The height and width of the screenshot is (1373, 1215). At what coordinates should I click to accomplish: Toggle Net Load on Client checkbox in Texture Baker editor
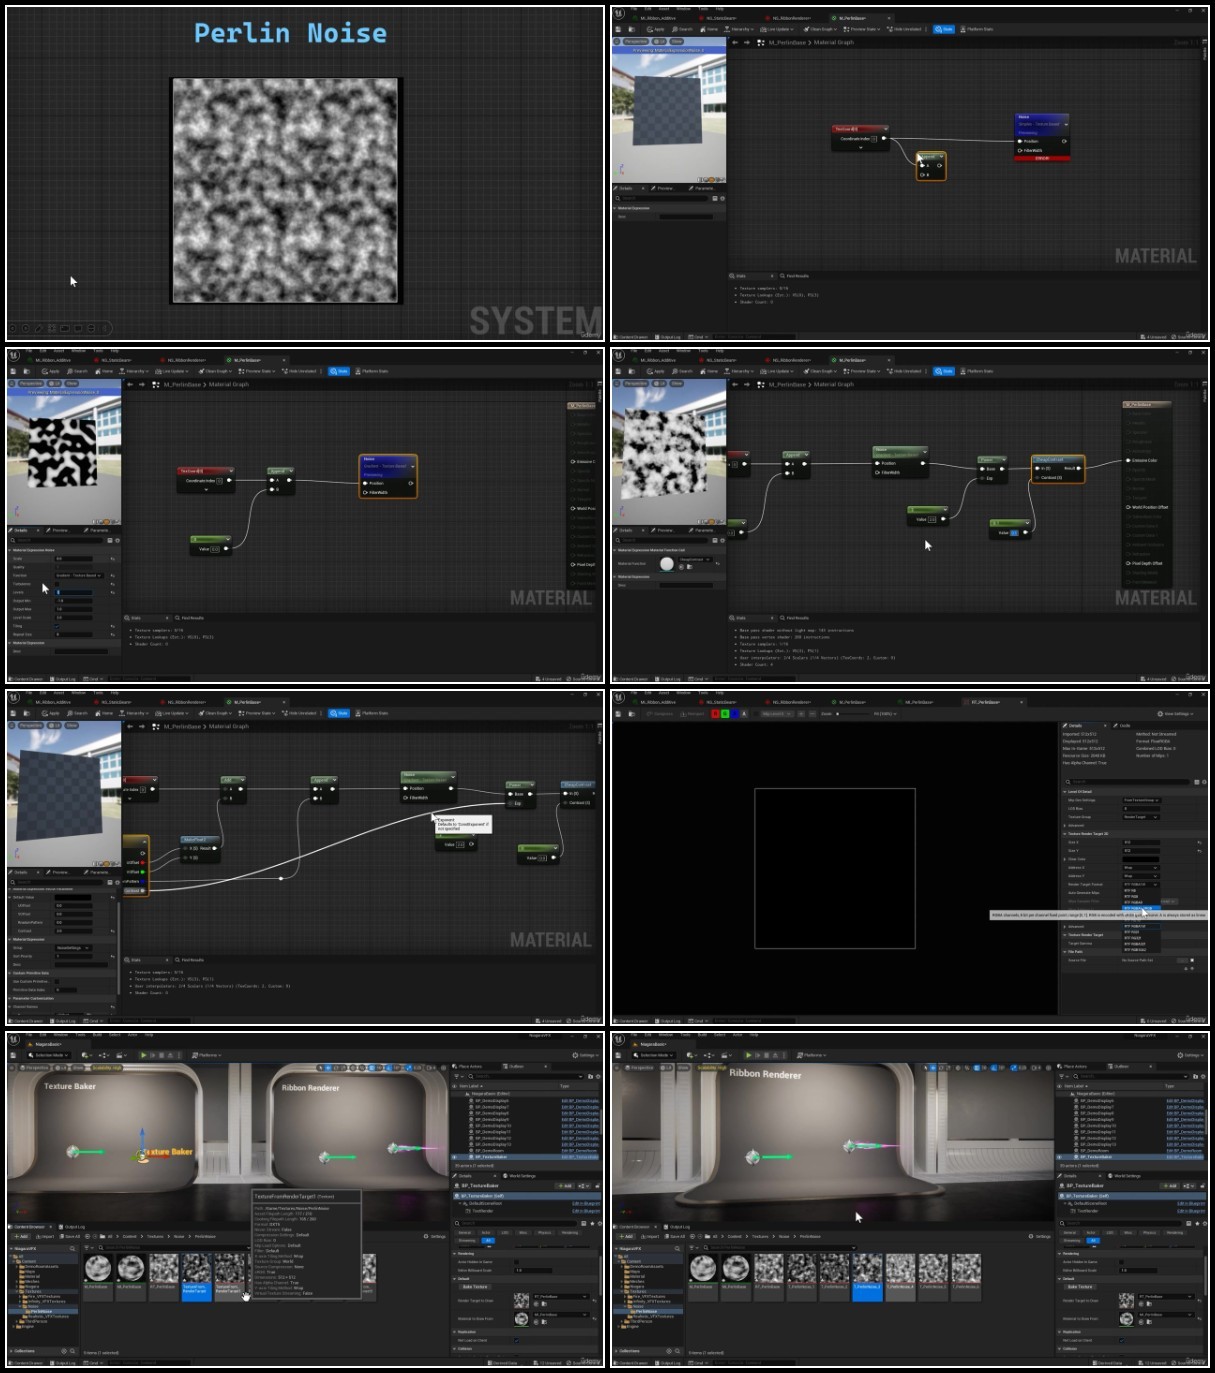515,1340
